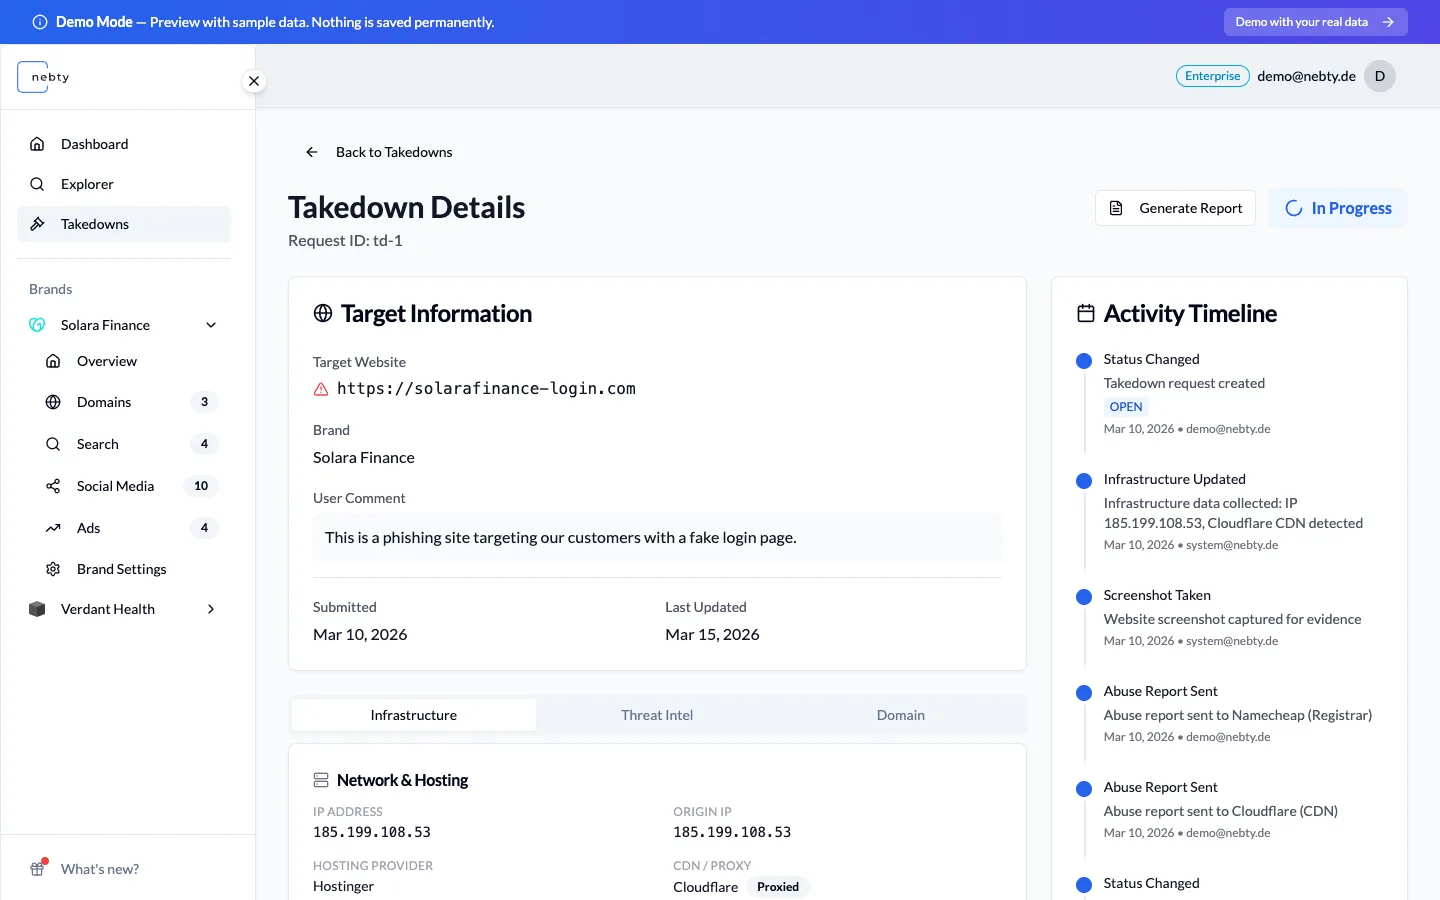Open the Solara Finance Overview page
The image size is (1440, 900).
[132, 361]
